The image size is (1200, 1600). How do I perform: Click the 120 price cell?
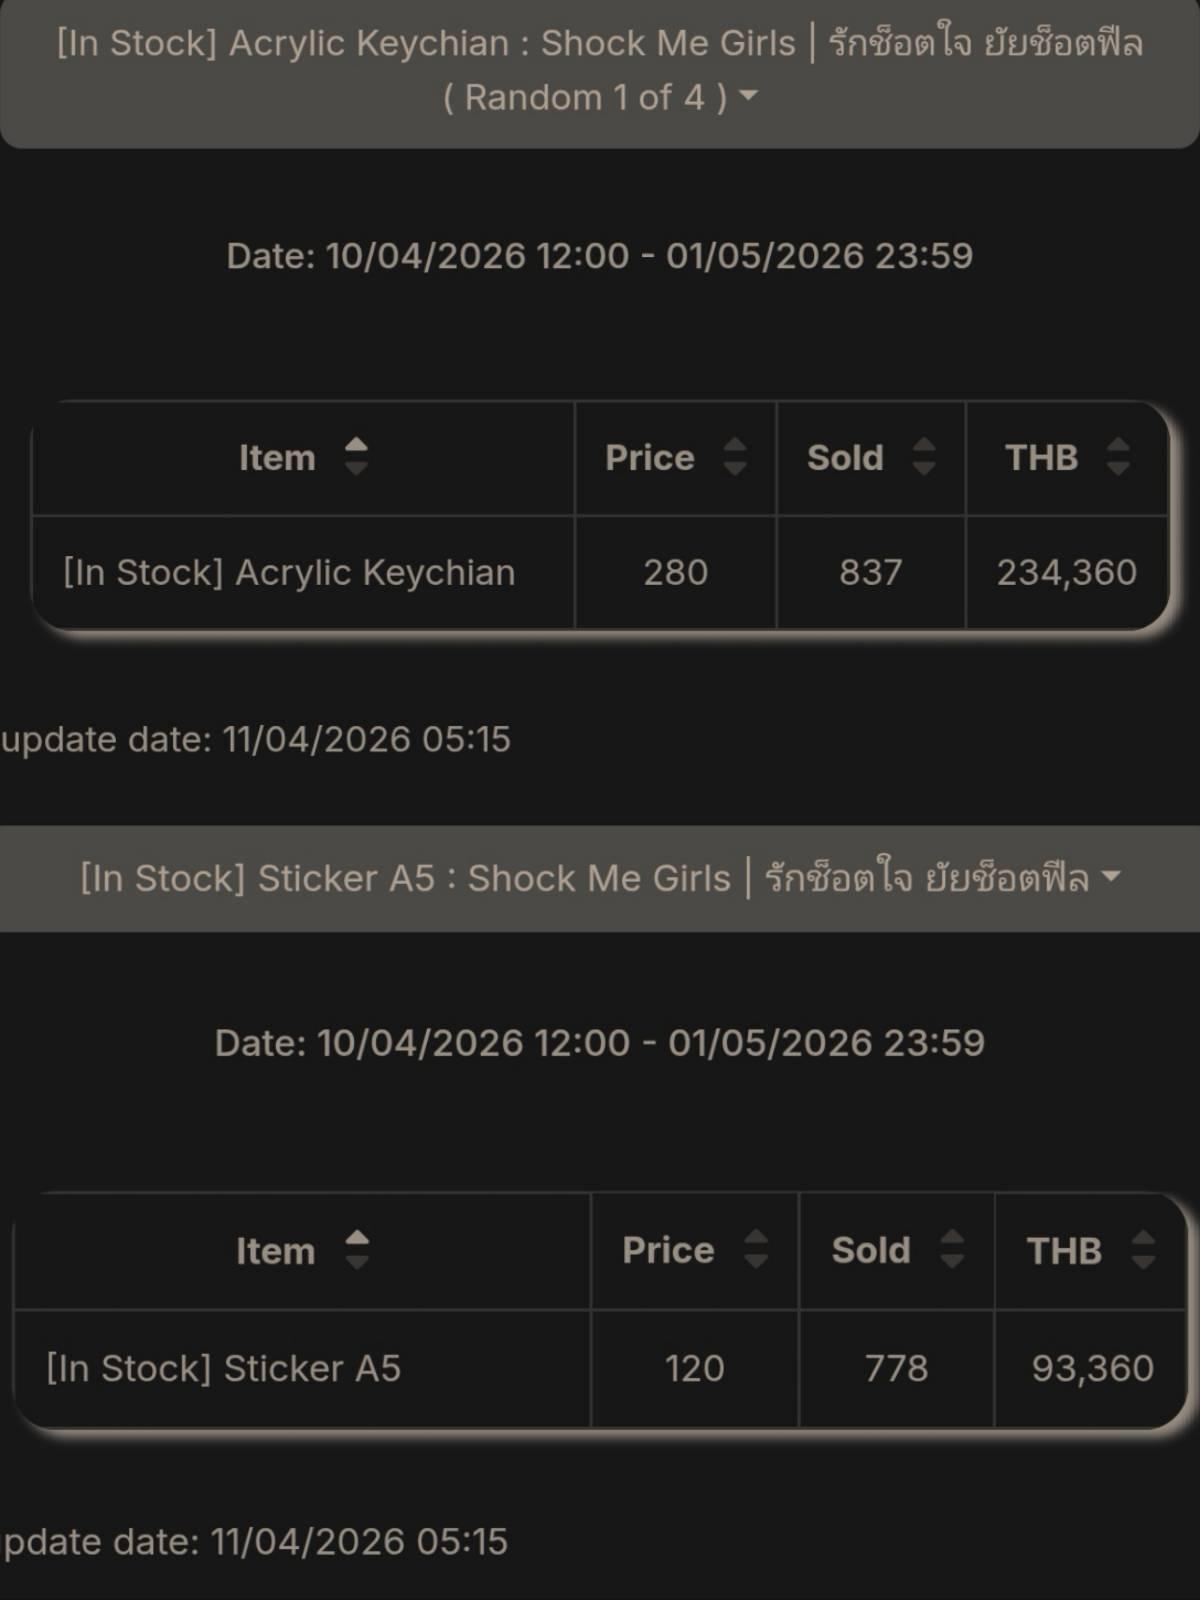[694, 1368]
